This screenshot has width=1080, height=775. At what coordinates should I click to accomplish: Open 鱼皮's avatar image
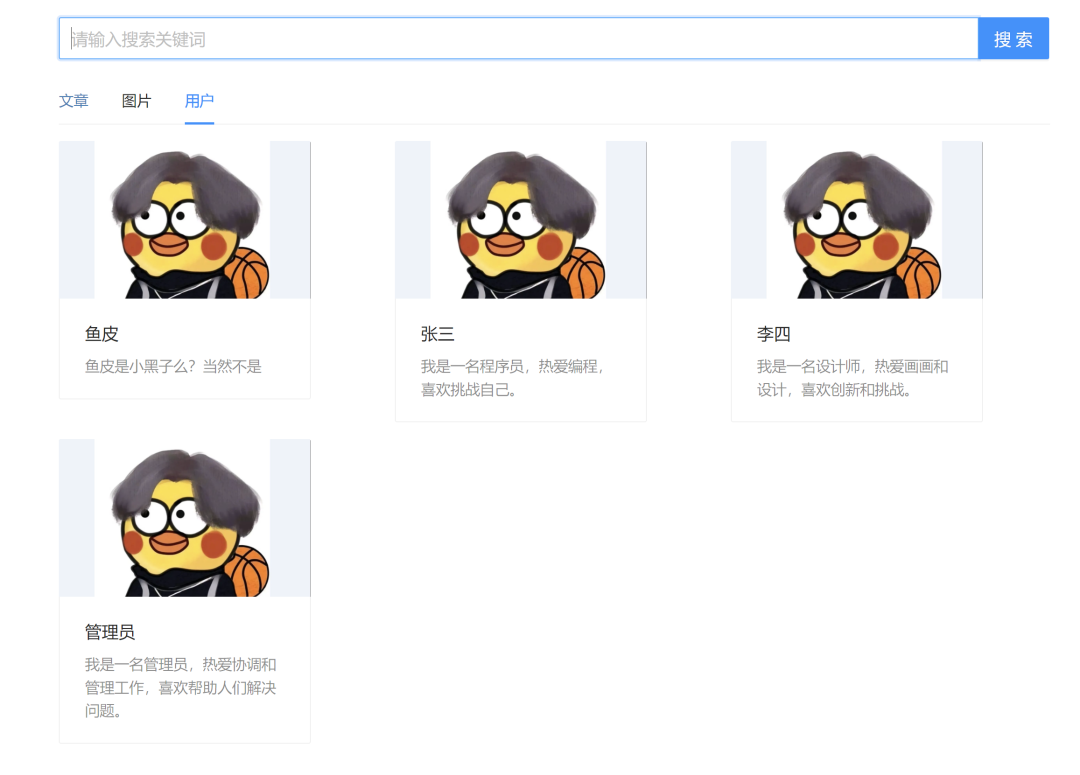coord(184,220)
